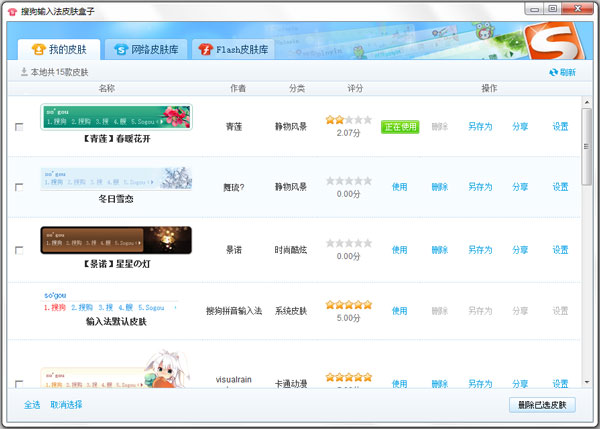This screenshot has height=429, width=600.
Task: Click 删除 for visualrain skin
Action: 440,383
